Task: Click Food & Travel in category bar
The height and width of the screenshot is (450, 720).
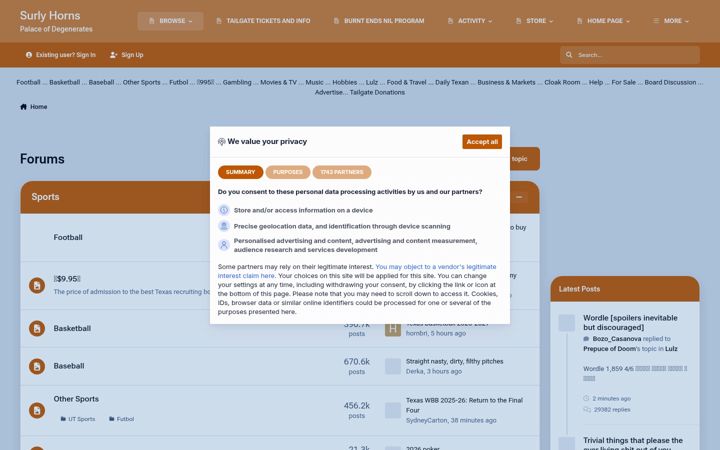Action: 406,82
